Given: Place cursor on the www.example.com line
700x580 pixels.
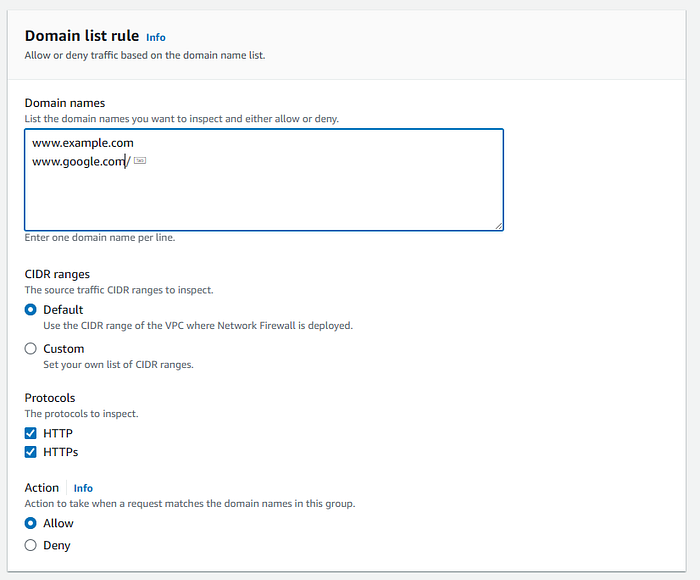Looking at the screenshot, I should 82,142.
